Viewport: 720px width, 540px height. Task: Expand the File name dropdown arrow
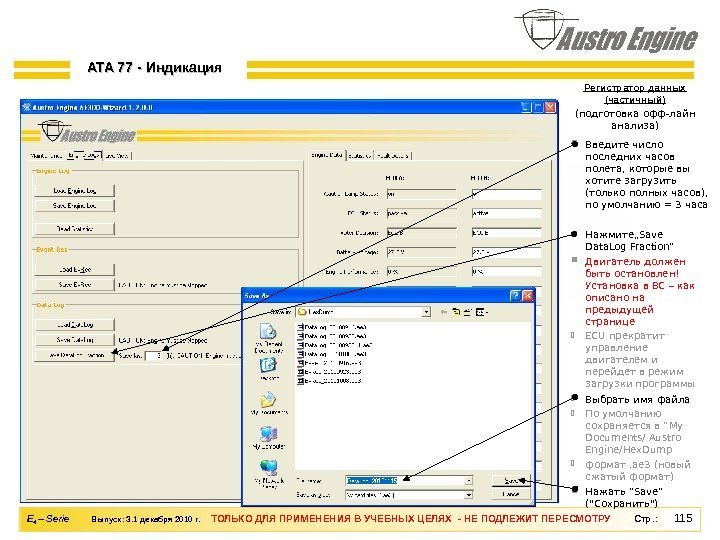coord(468,480)
